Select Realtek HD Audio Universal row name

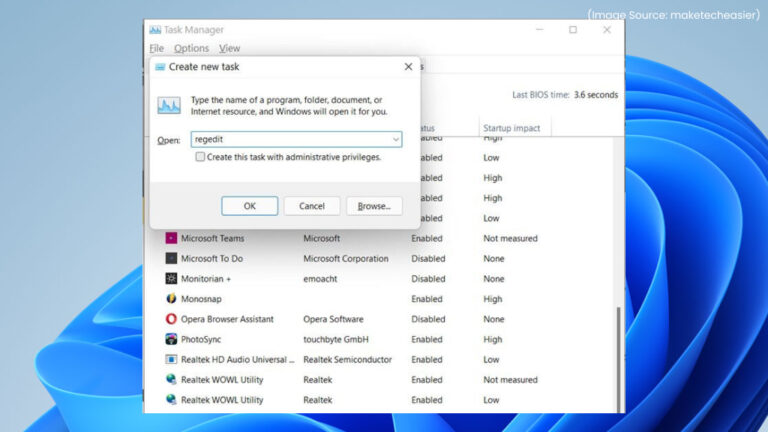pos(238,359)
